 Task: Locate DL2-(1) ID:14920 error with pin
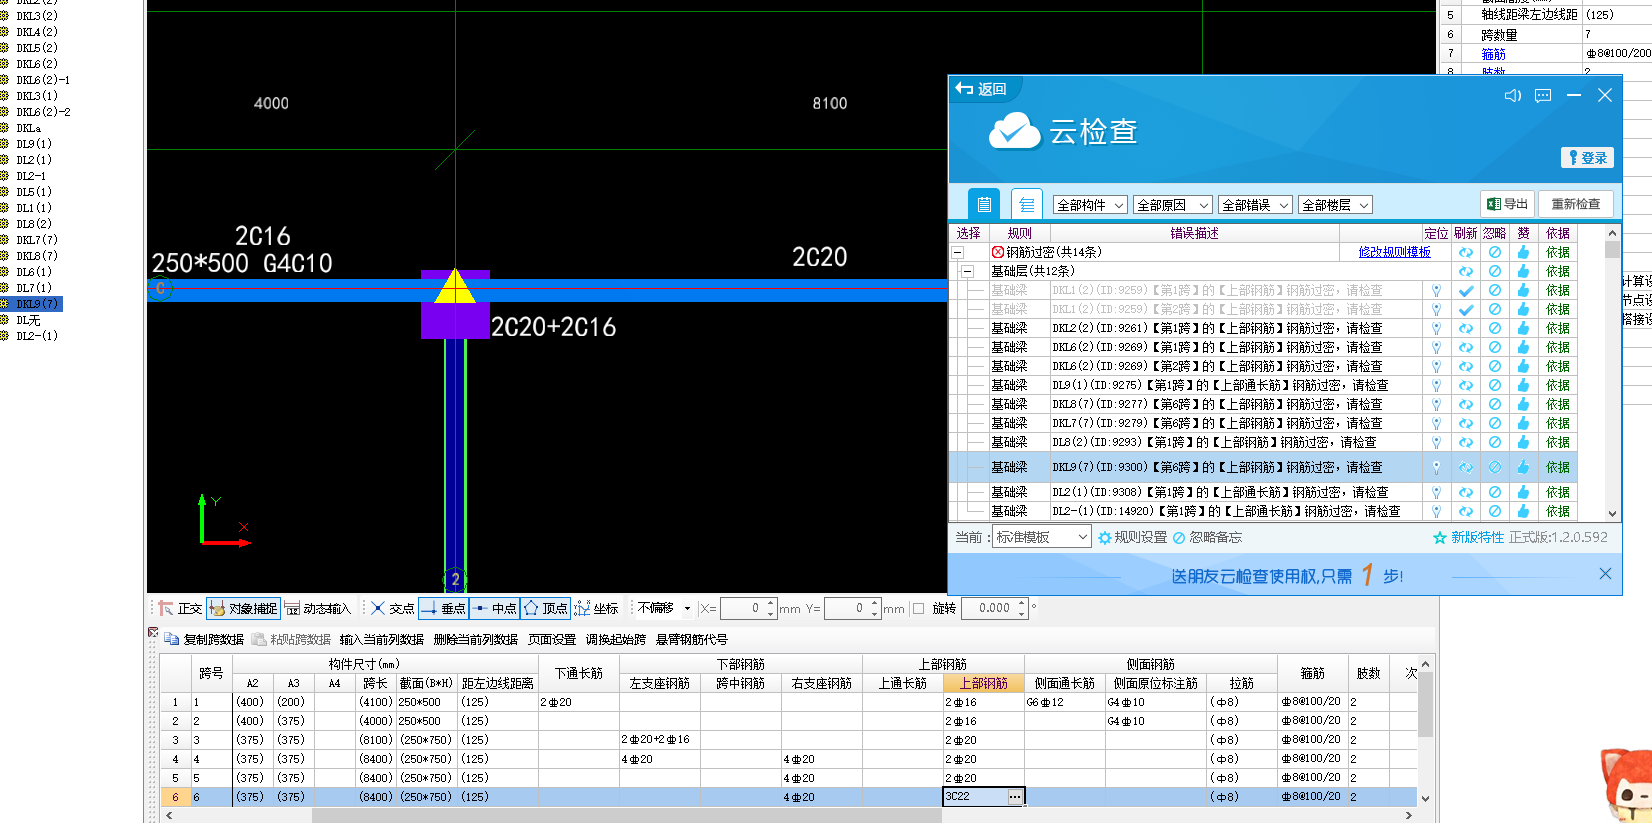coord(1436,511)
